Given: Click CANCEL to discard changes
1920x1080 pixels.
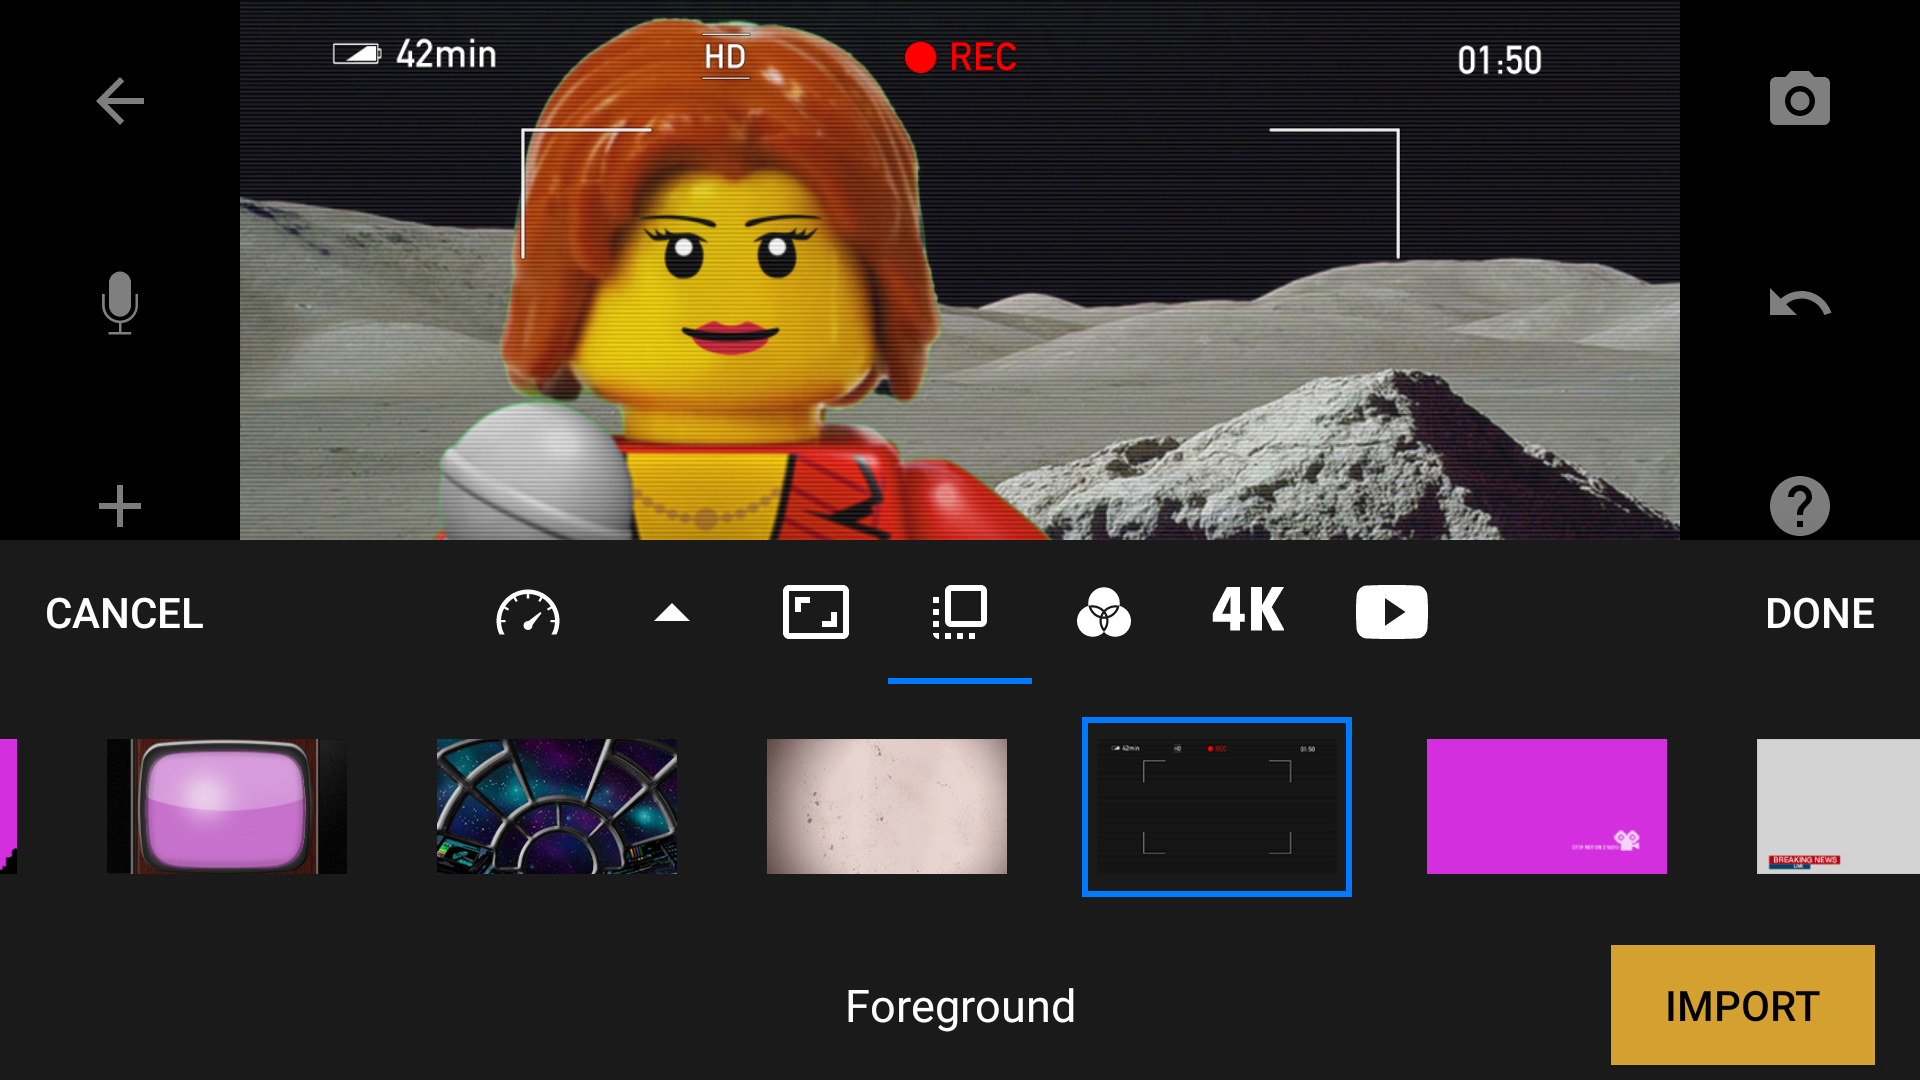Looking at the screenshot, I should [x=123, y=612].
